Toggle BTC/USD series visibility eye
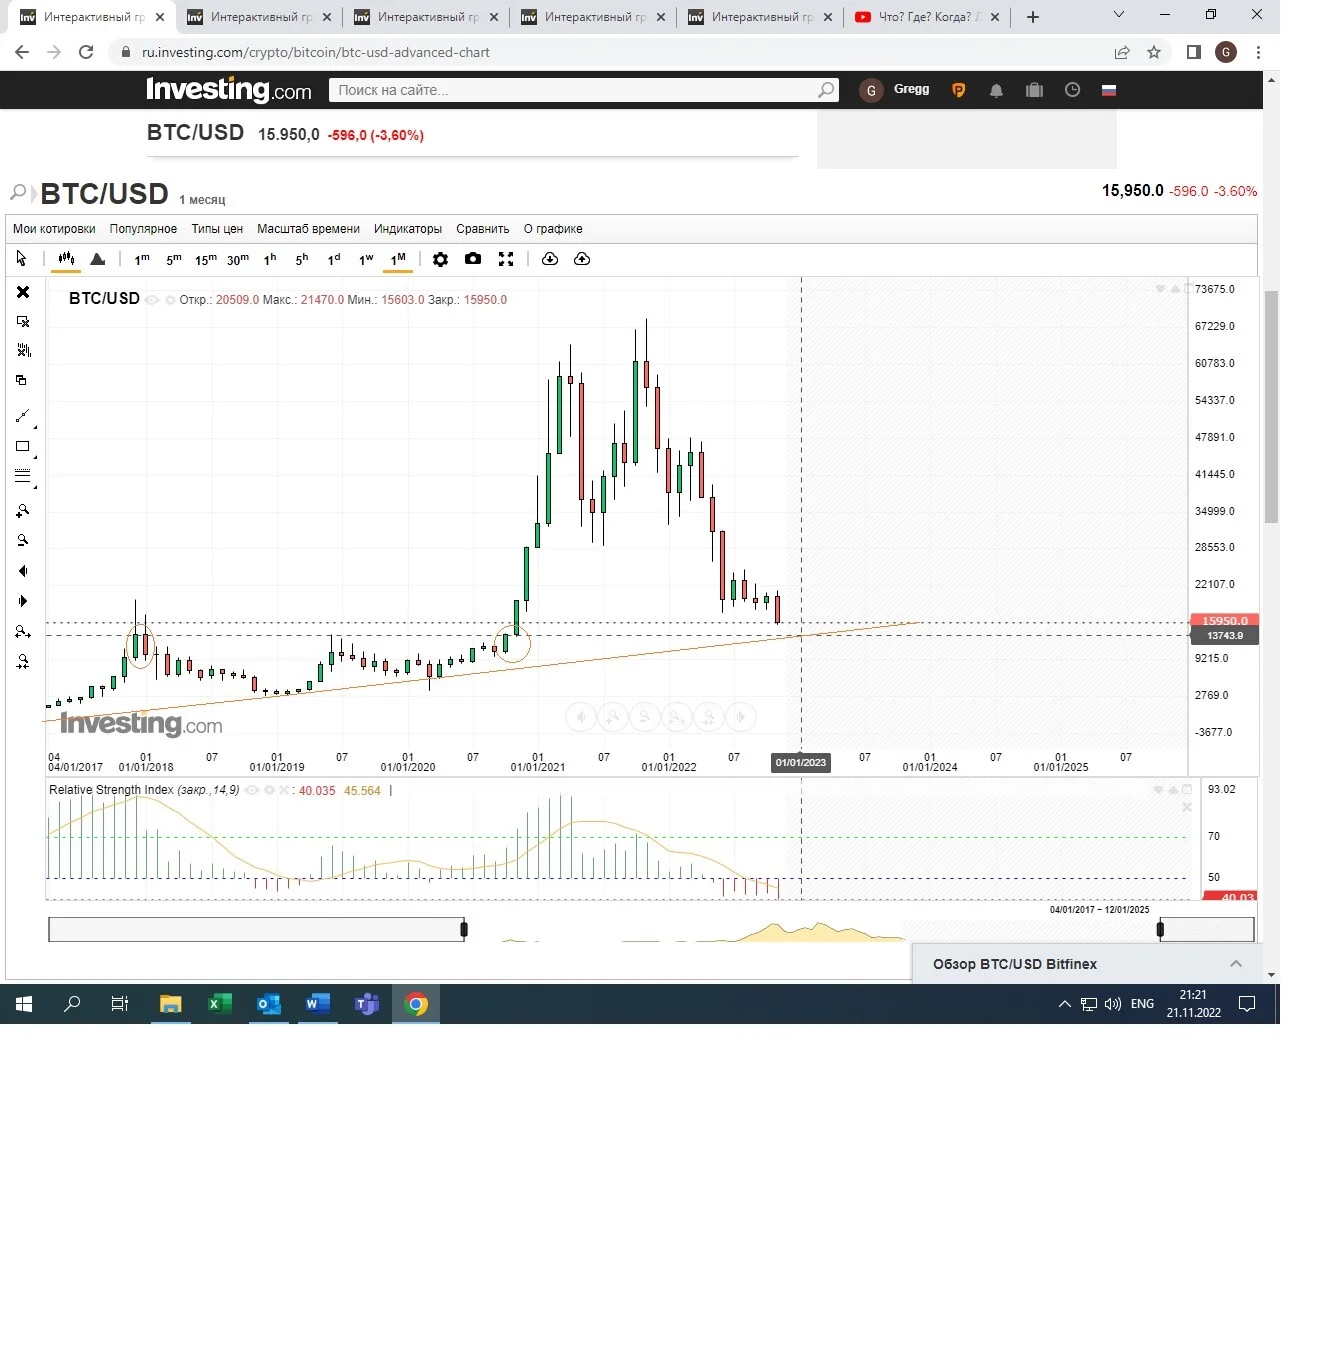This screenshot has width=1321, height=1362. pyautogui.click(x=152, y=300)
